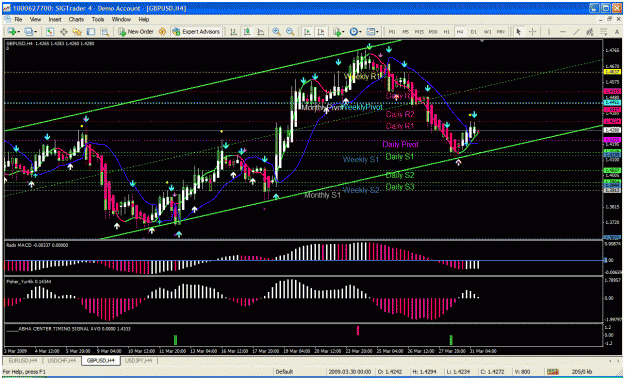Viewport: 625px width, 378px height.
Task: Select the 'Daily Pivot' chart label
Action: [x=400, y=144]
